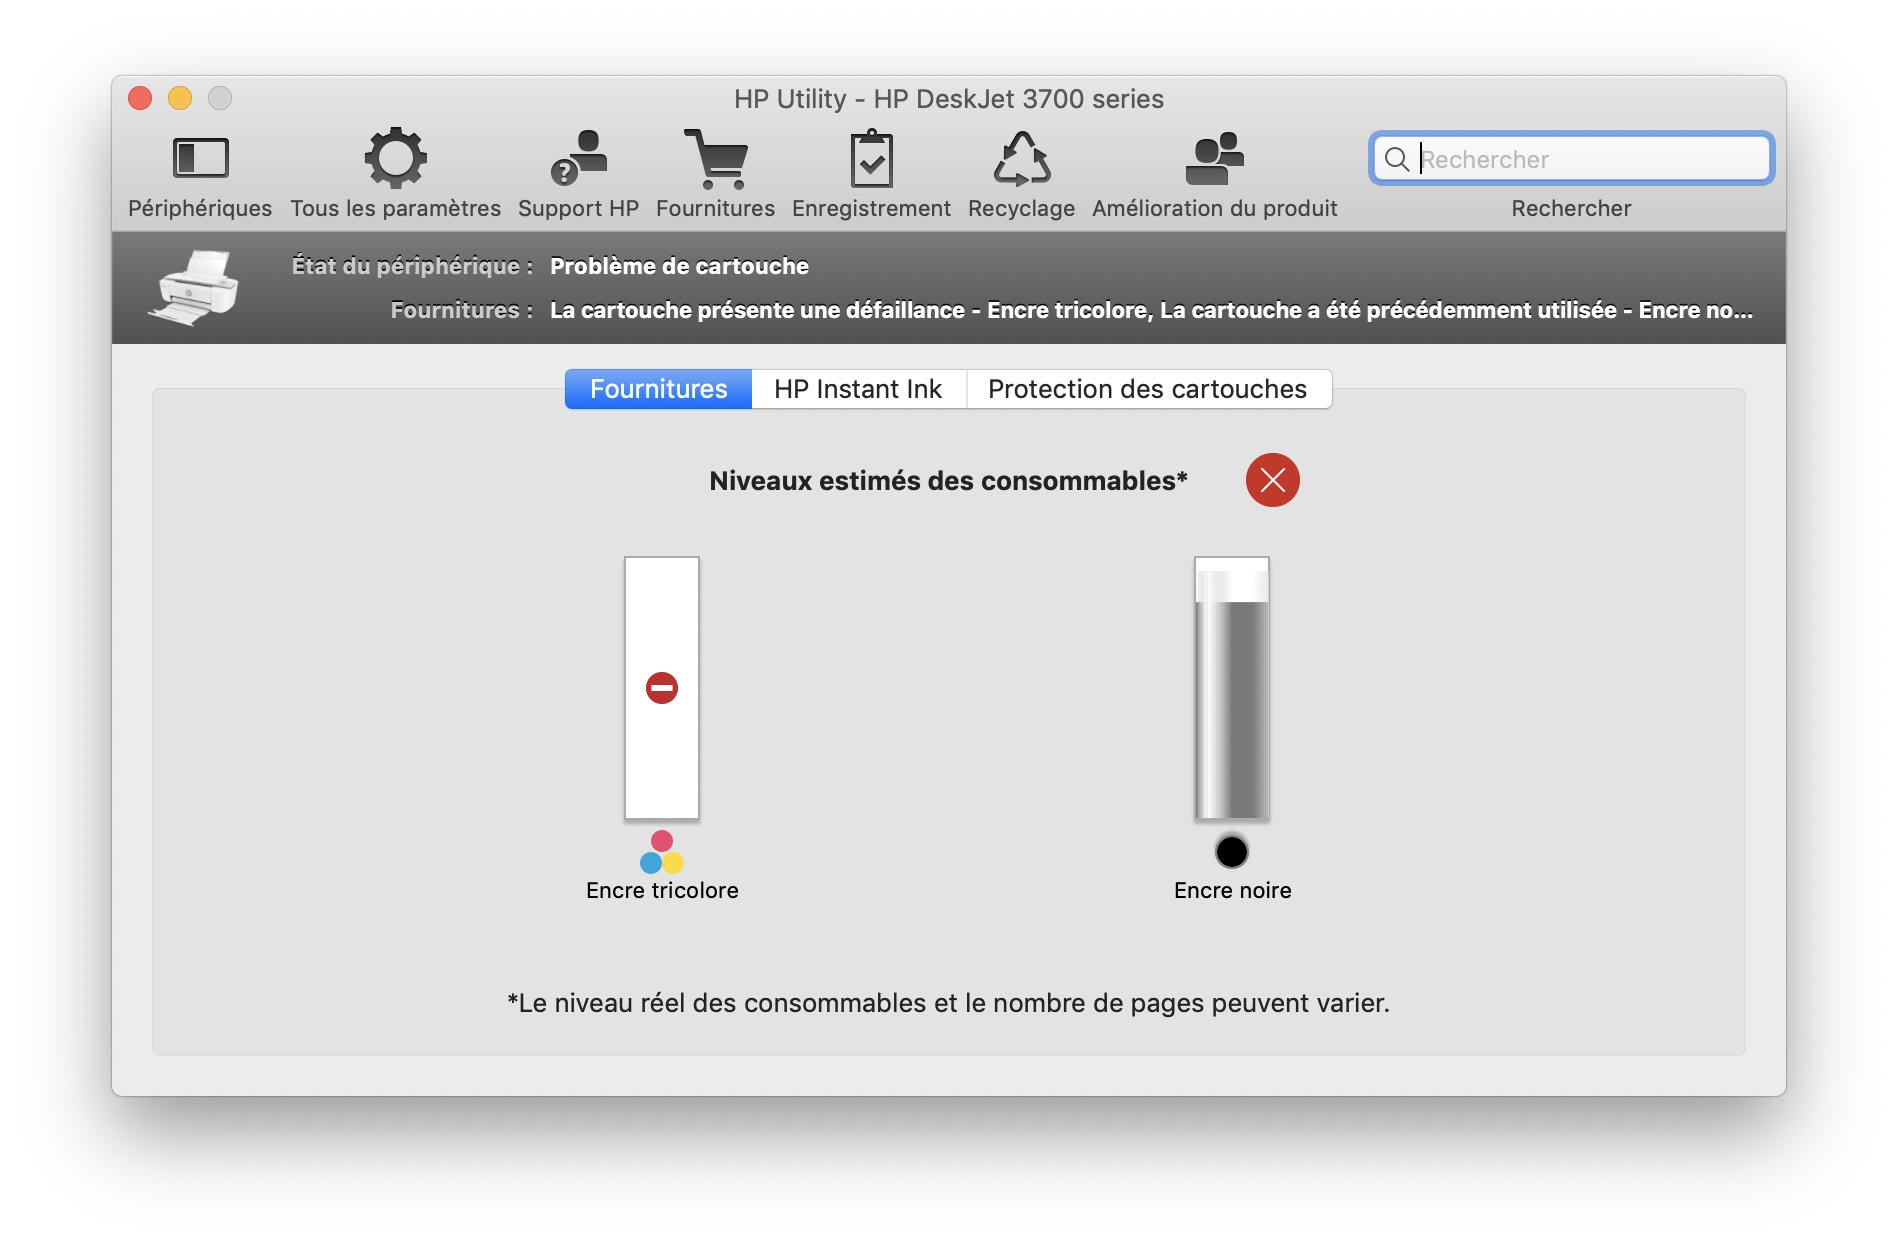Click the tricolor ink level gauge
This screenshot has width=1898, height=1244.
[662, 688]
